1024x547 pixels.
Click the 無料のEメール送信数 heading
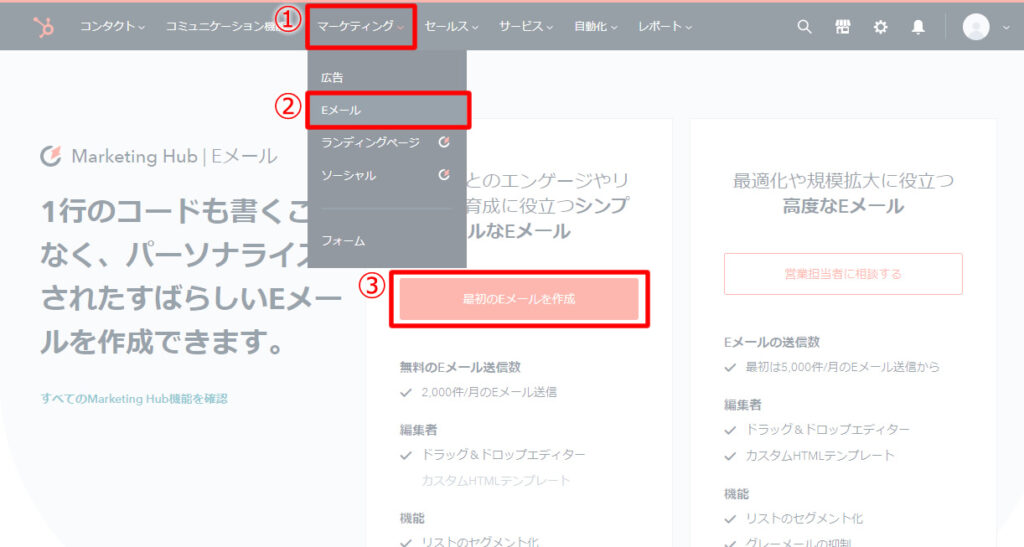coord(460,367)
